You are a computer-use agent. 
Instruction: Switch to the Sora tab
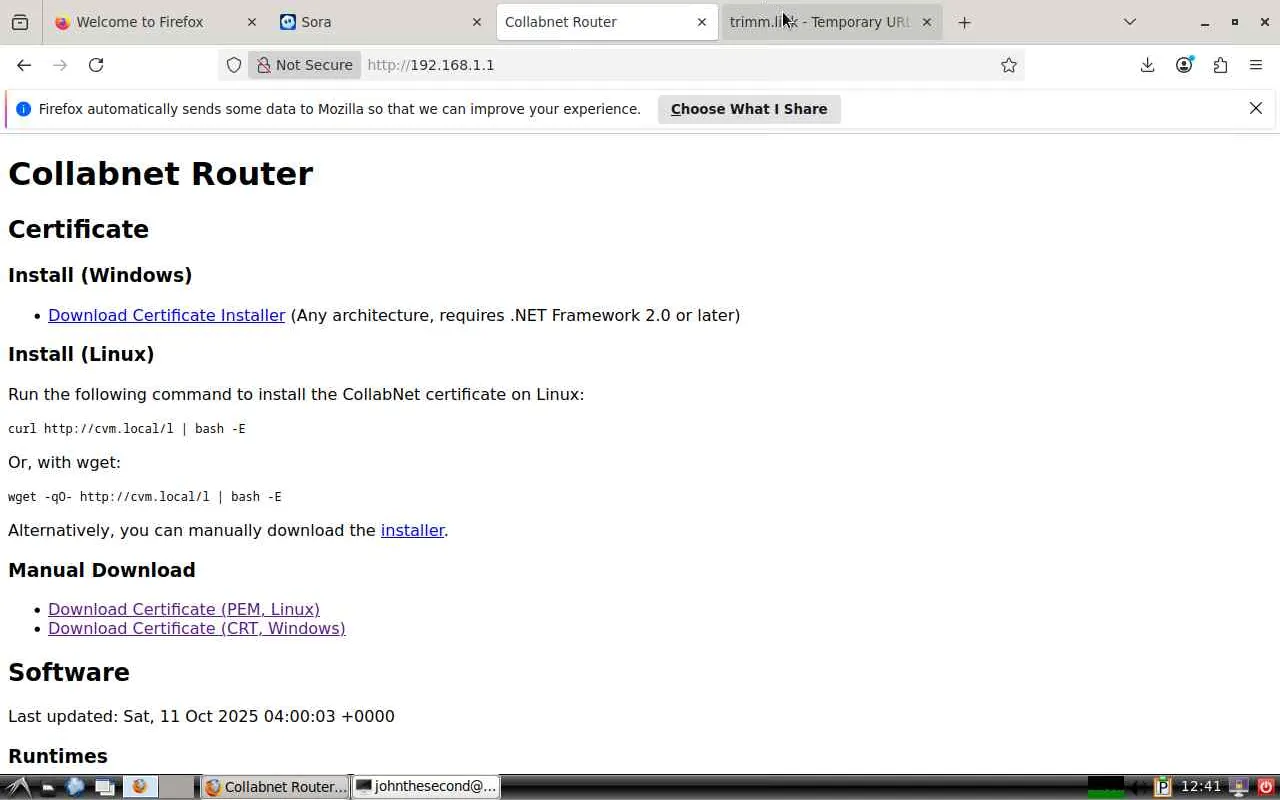click(380, 22)
